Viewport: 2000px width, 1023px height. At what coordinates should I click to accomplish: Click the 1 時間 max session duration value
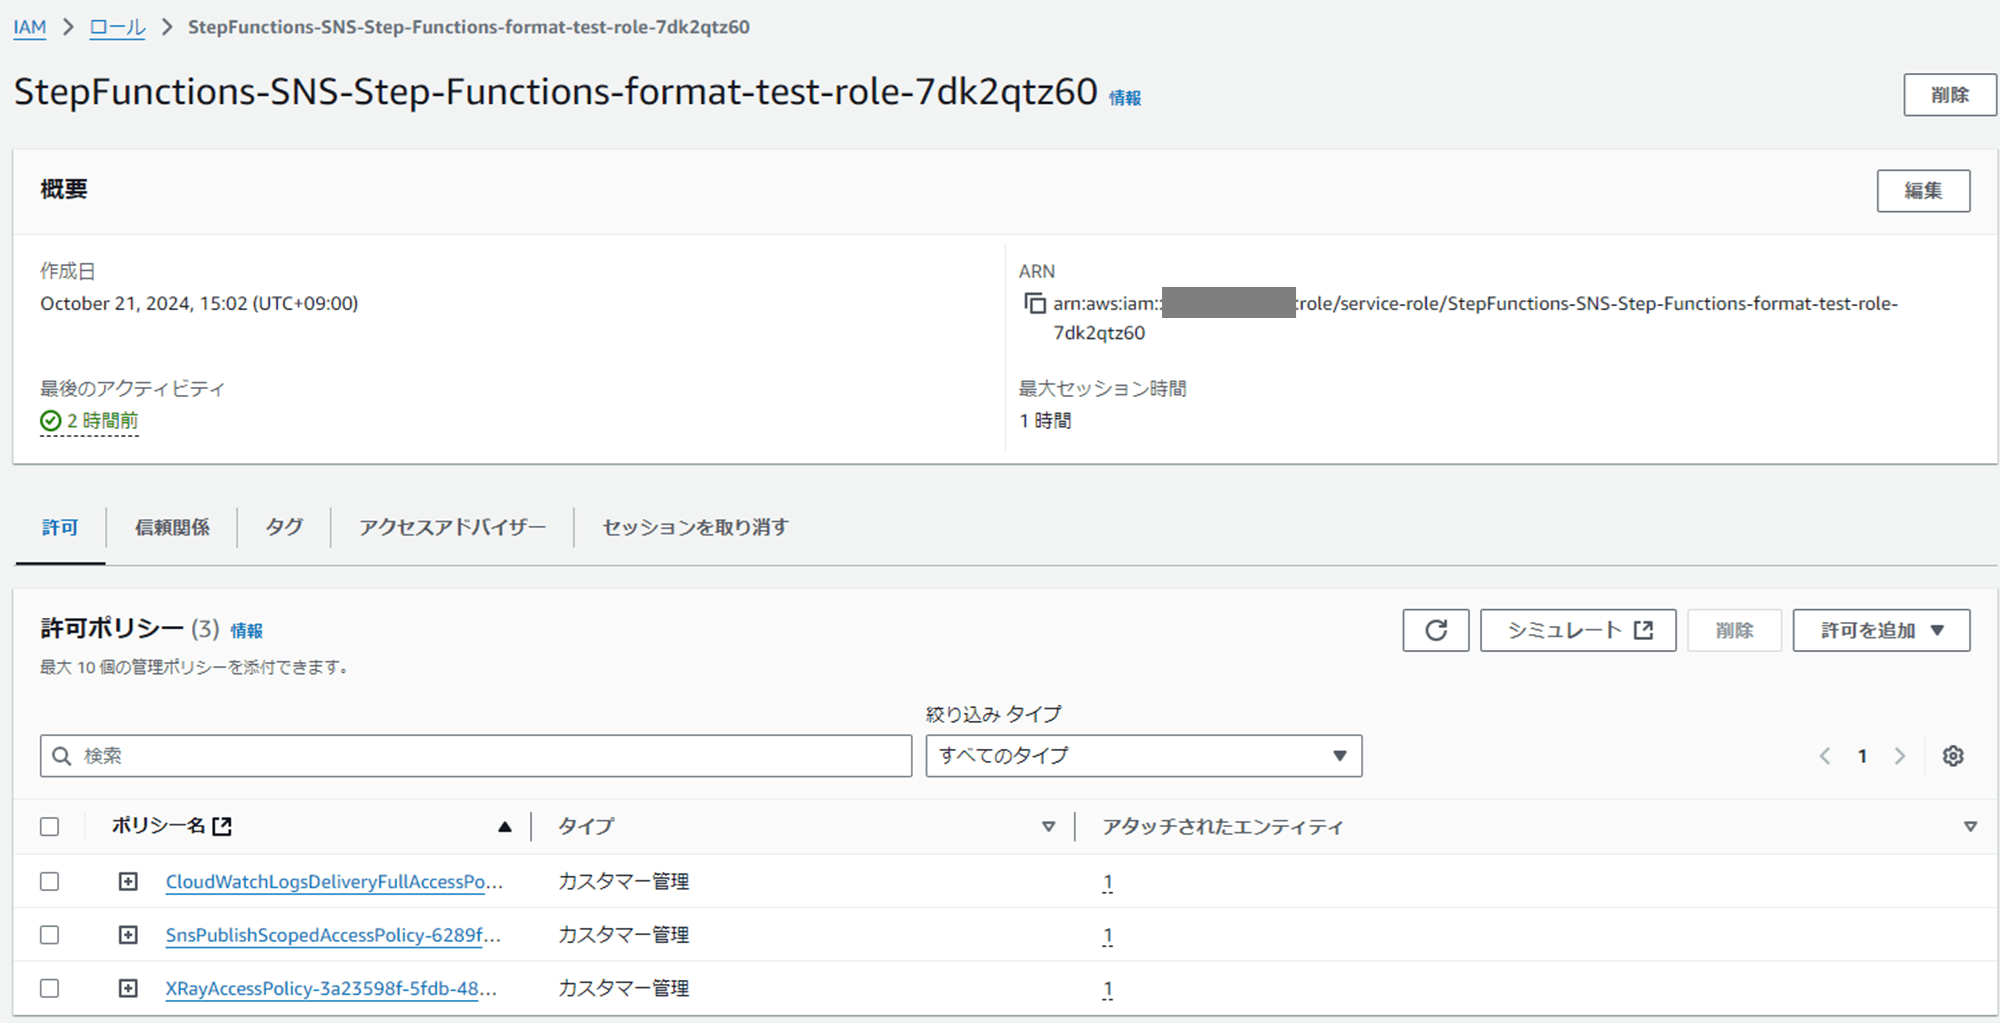[x=1045, y=421]
